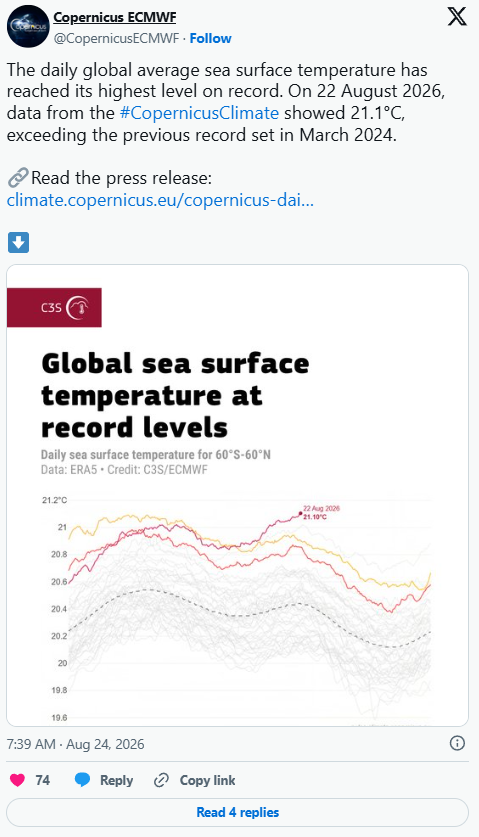
Task: Click the blue reply speech bubble icon
Action: (82, 780)
